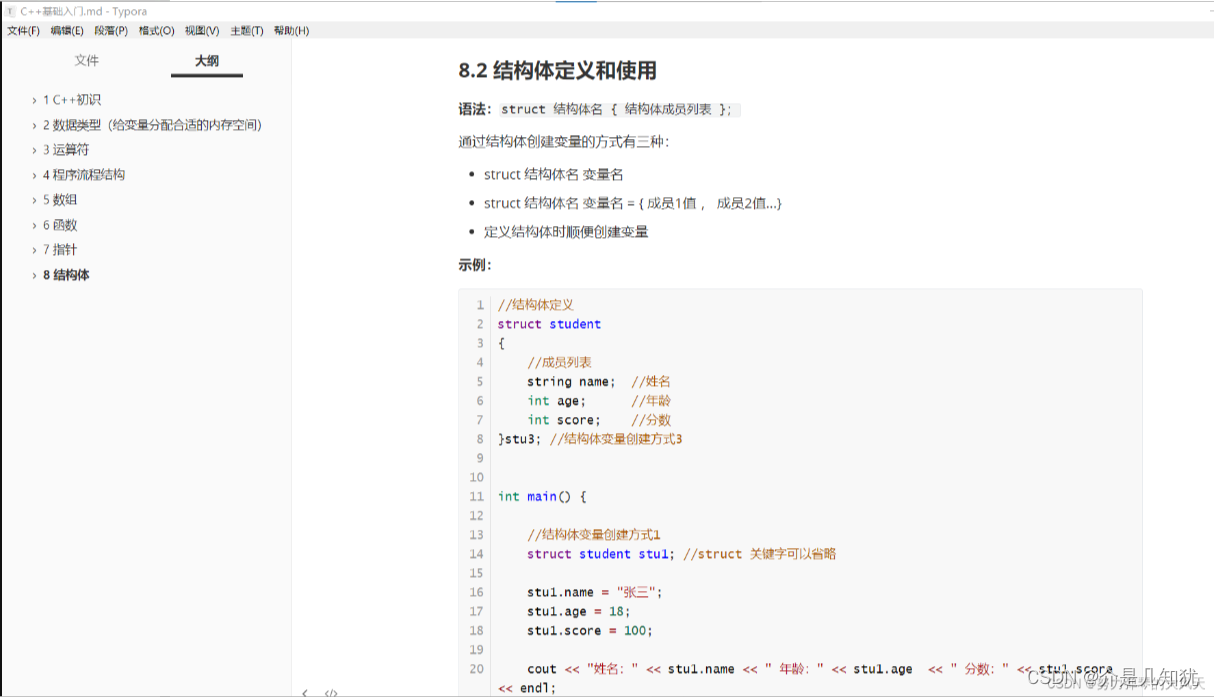Expand the '1 C++初识' outline arrow
This screenshot has height=697, width=1214.
(x=34, y=100)
